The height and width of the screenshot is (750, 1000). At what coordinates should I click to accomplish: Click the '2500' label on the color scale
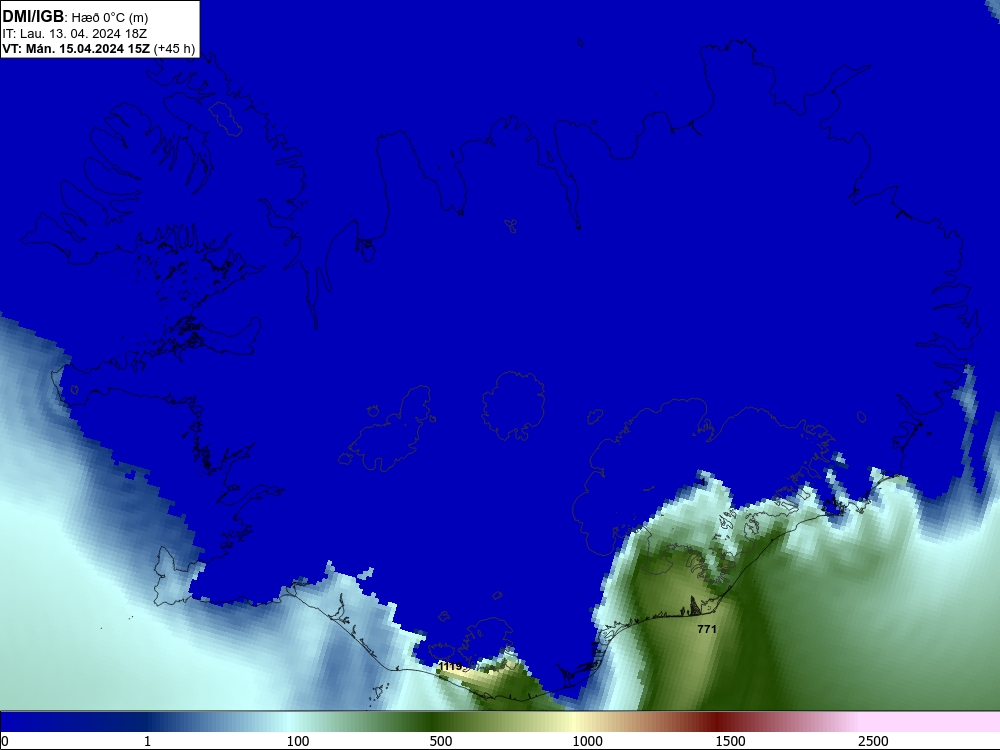pyautogui.click(x=872, y=741)
